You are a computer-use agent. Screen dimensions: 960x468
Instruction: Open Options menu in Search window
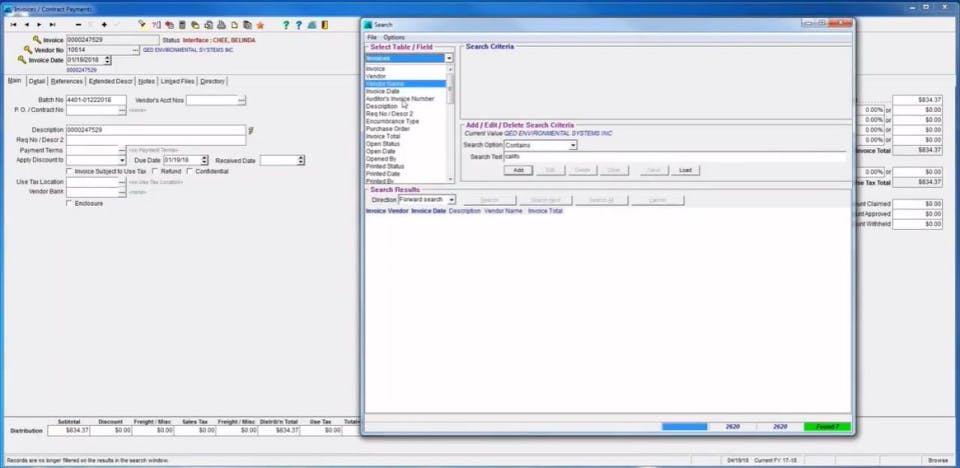pos(394,37)
